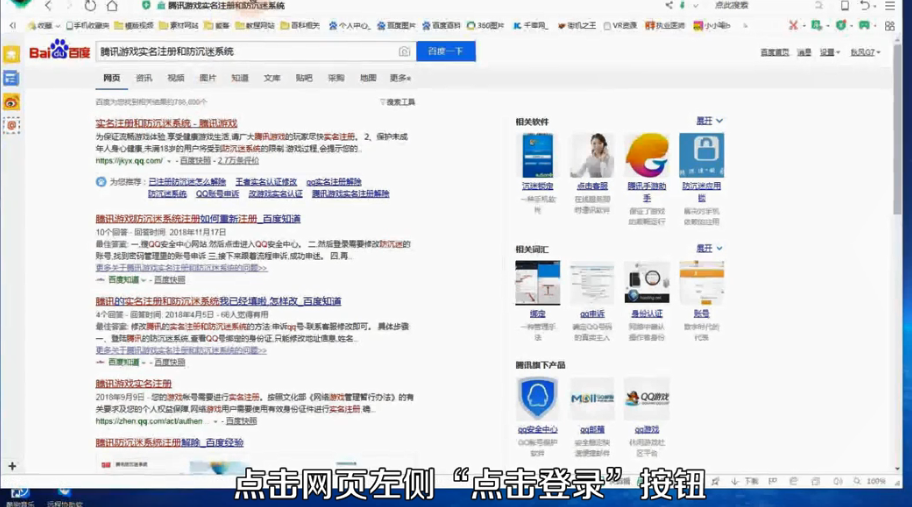This screenshot has width=912, height=507.
Task: Click the green shield security icon in the address bar
Action: (146, 5)
